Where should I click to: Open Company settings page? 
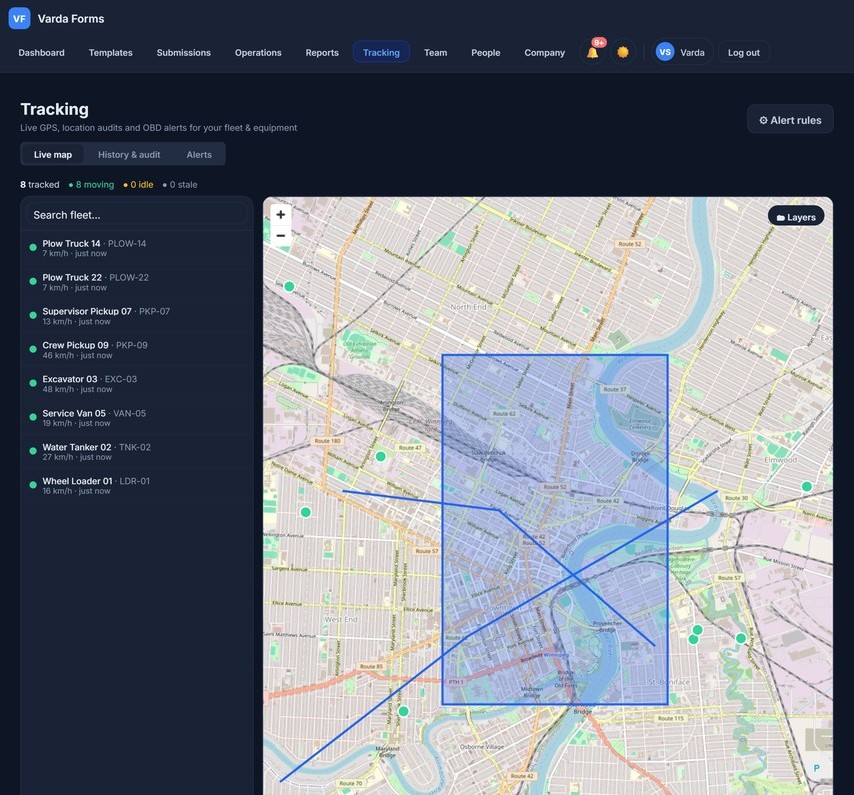coord(544,52)
